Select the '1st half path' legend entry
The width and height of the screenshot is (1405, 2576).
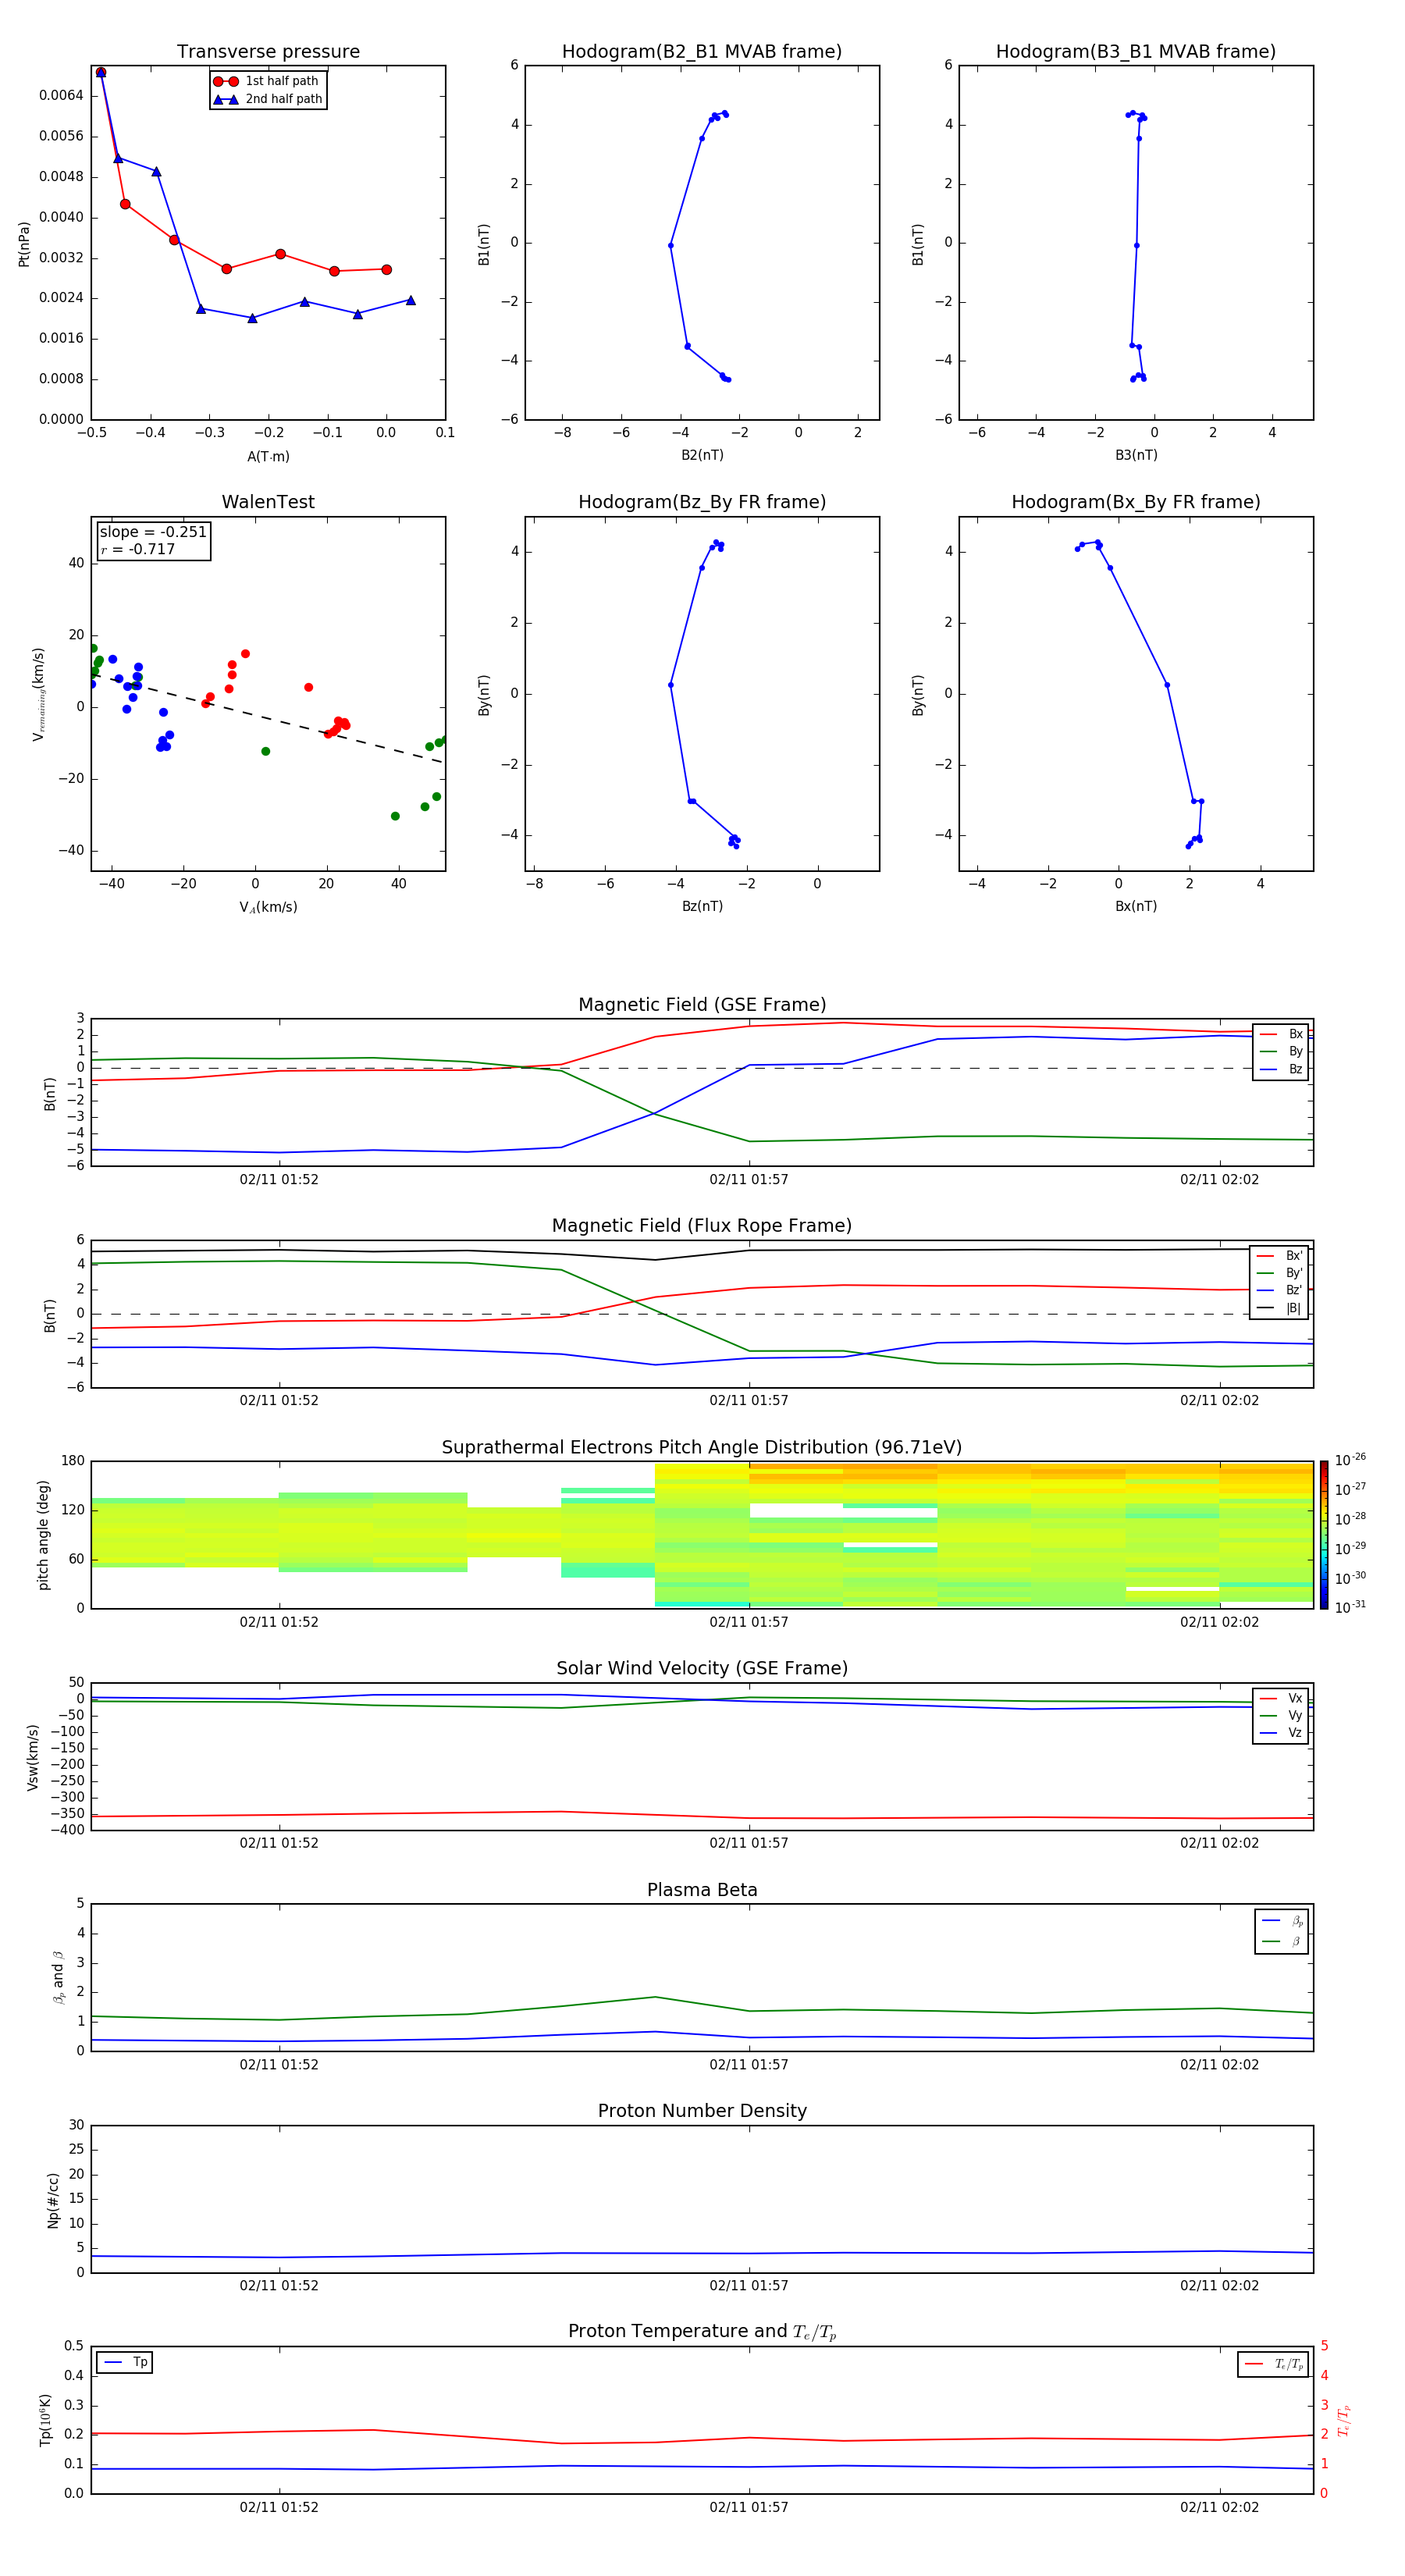pos(267,81)
